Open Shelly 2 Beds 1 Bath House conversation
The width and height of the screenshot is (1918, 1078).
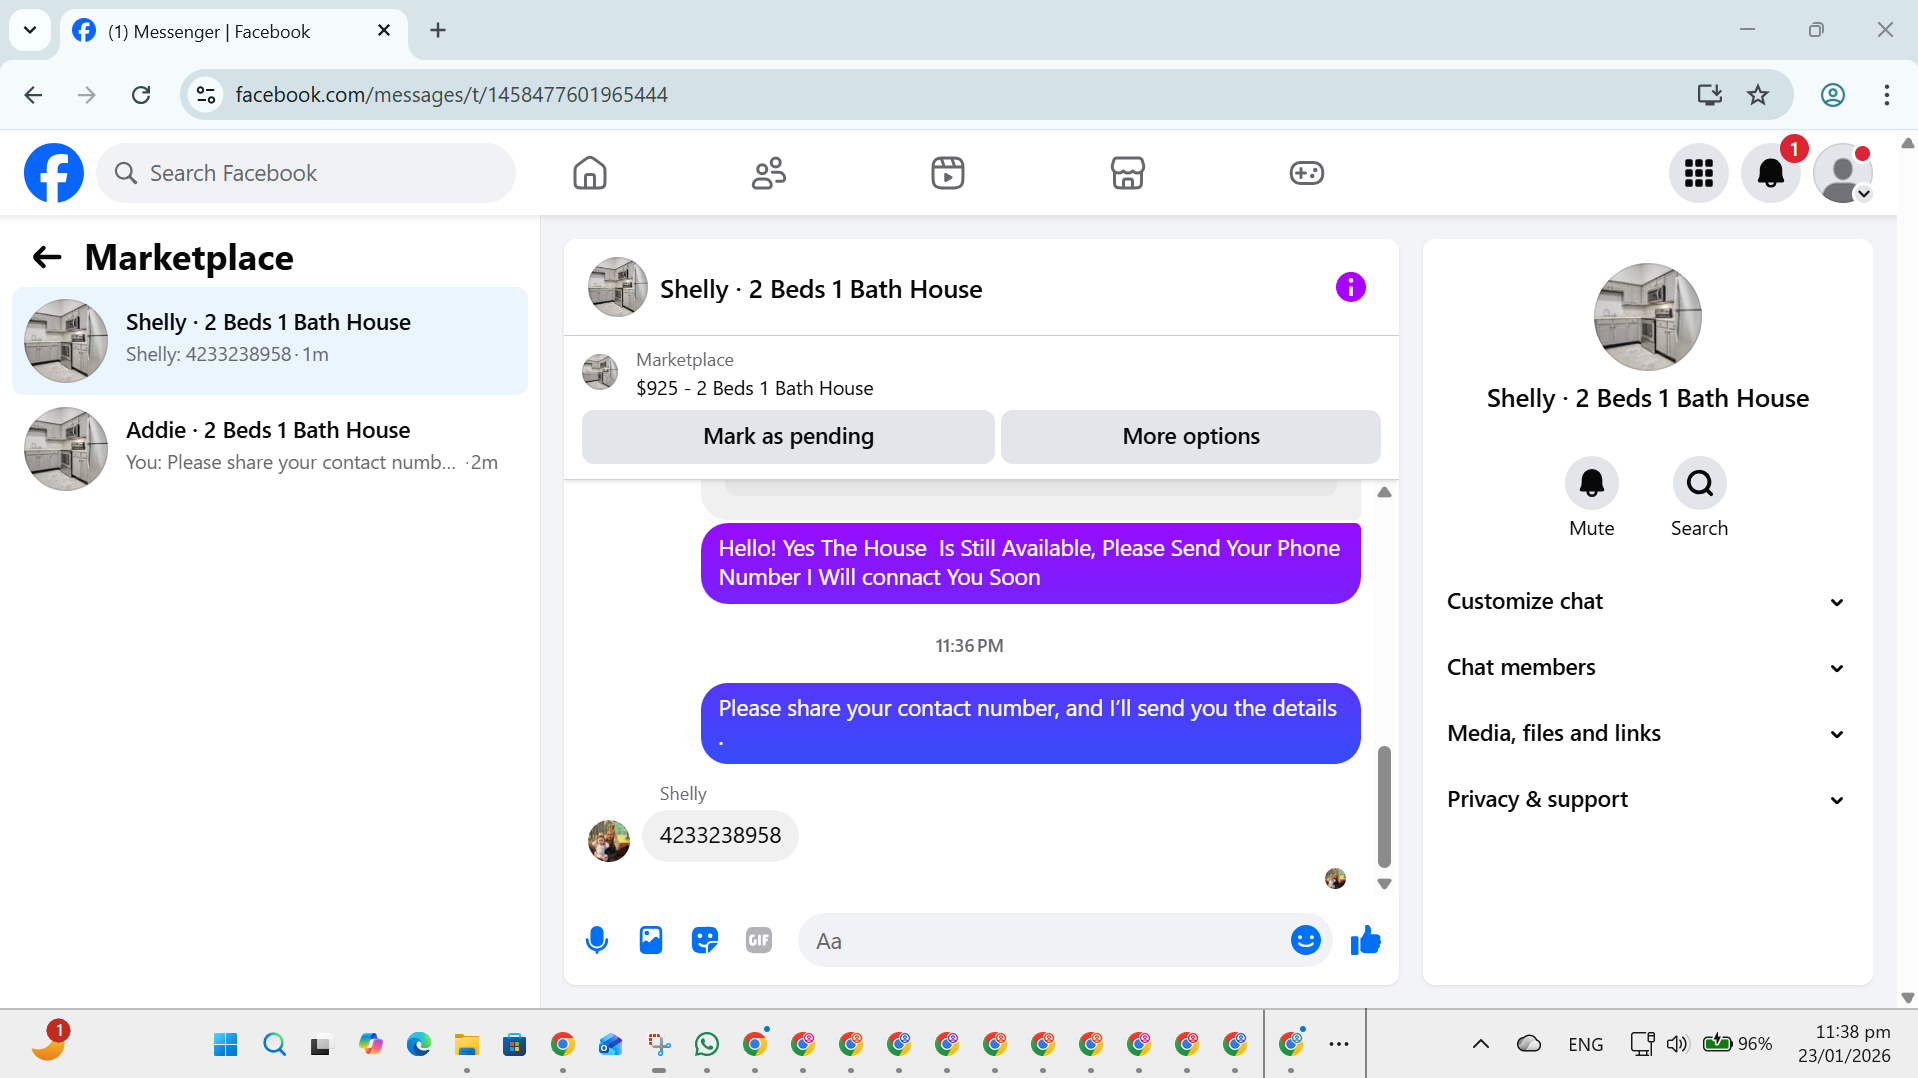(270, 340)
